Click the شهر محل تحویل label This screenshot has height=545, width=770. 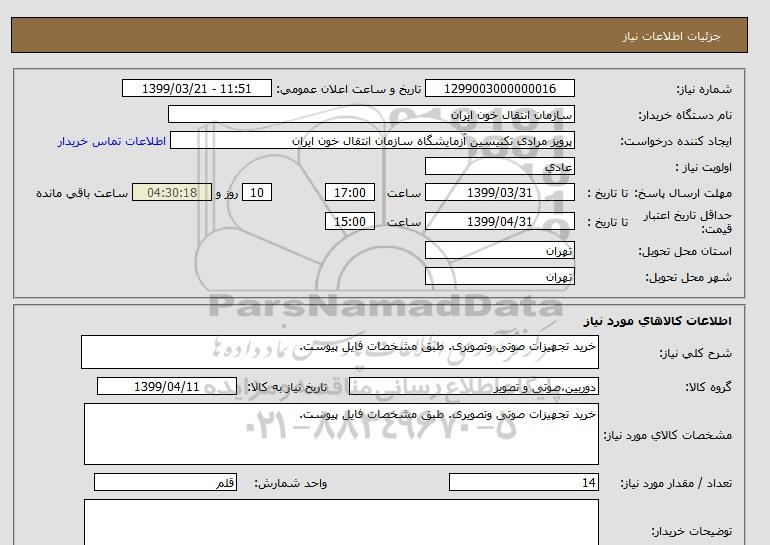[688, 277]
